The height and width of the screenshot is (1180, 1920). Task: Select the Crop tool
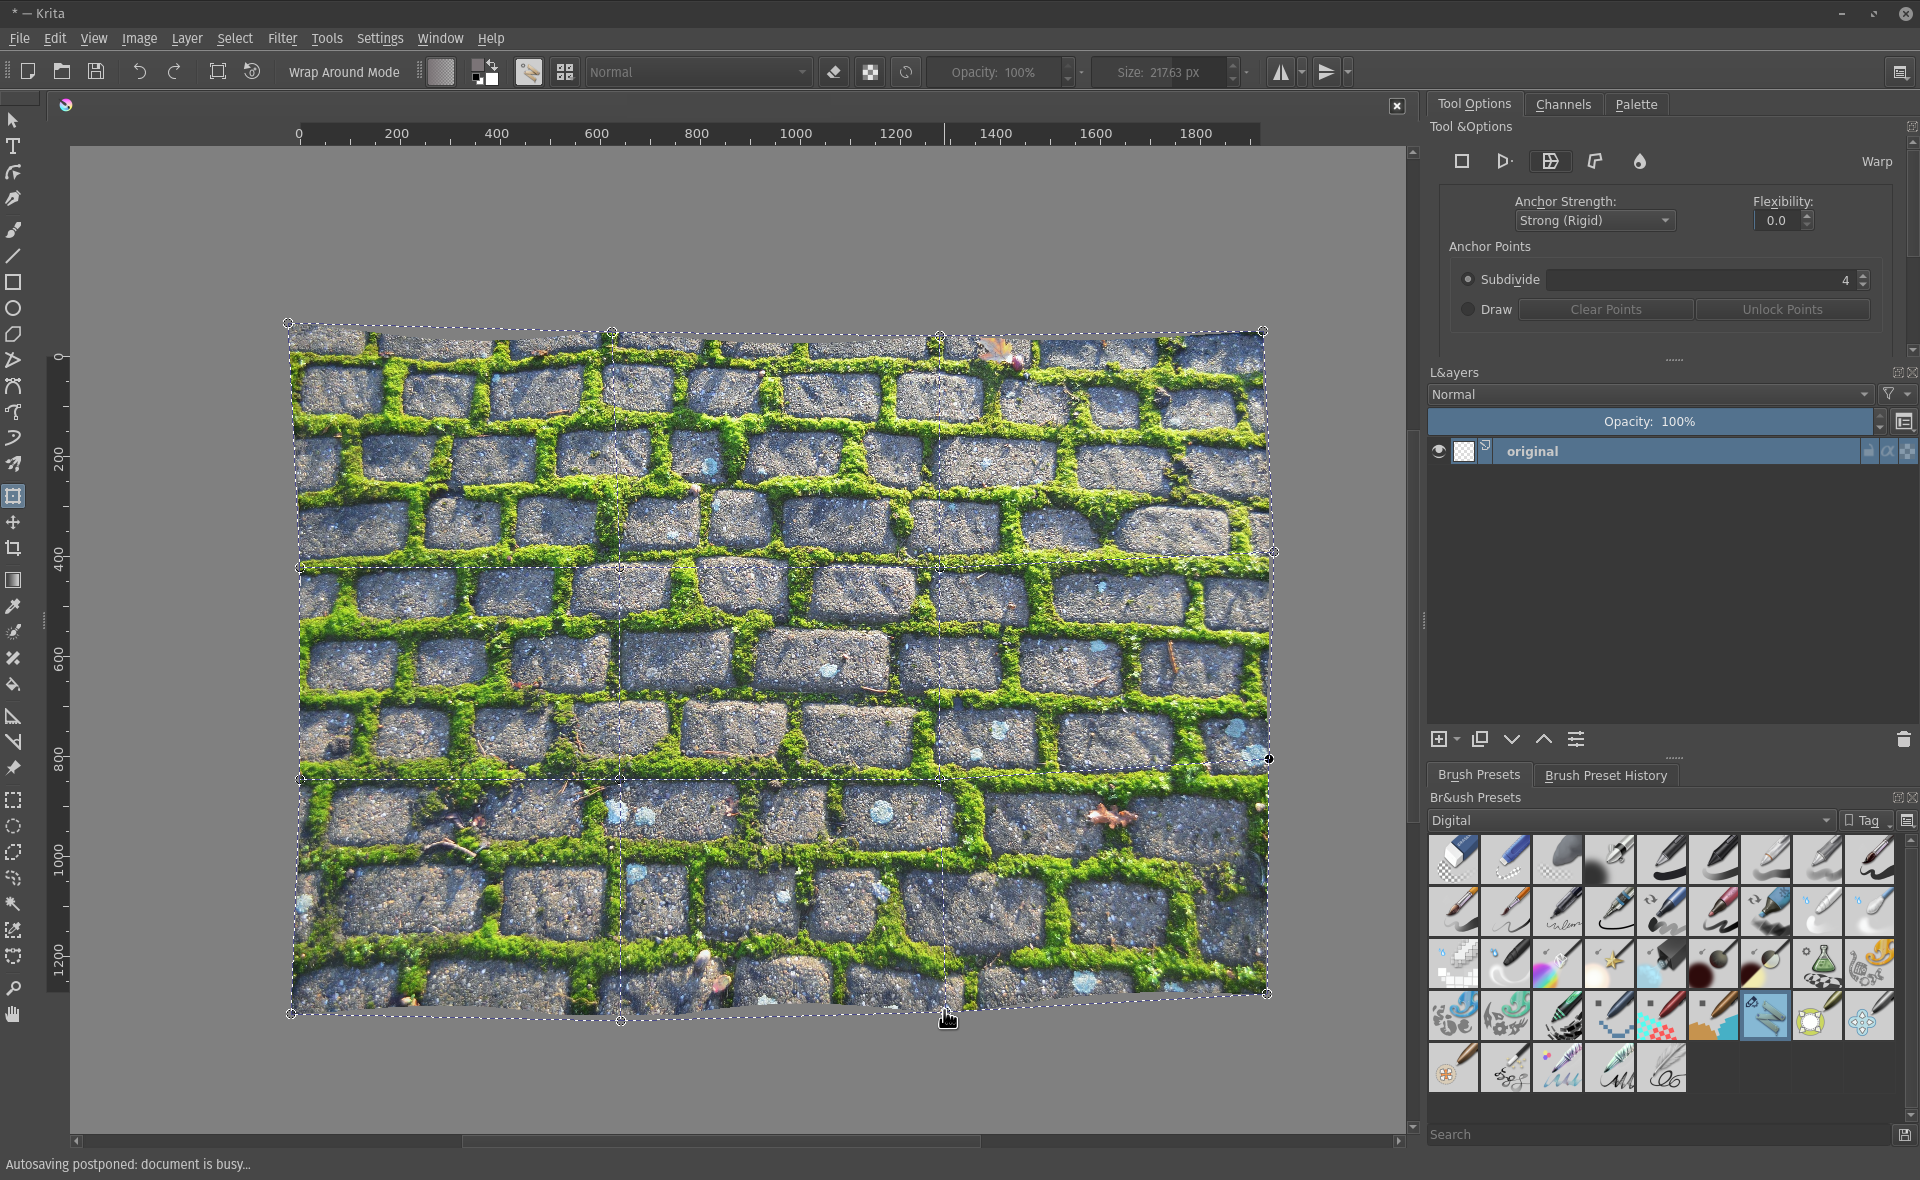[x=13, y=548]
